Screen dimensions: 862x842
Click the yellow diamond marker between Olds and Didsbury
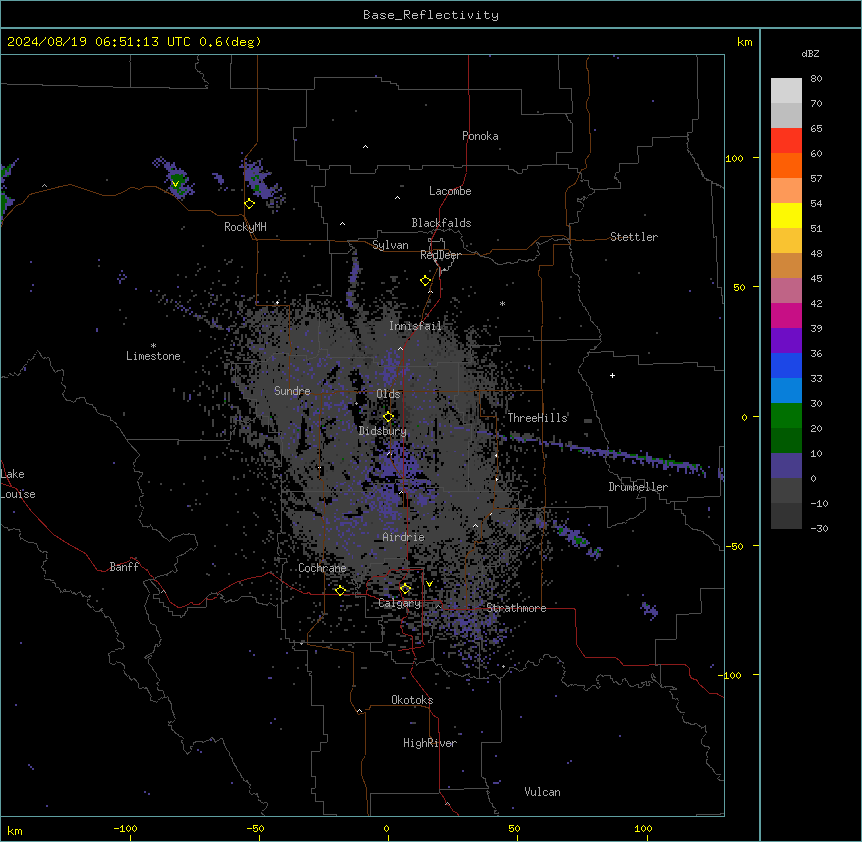tap(388, 417)
